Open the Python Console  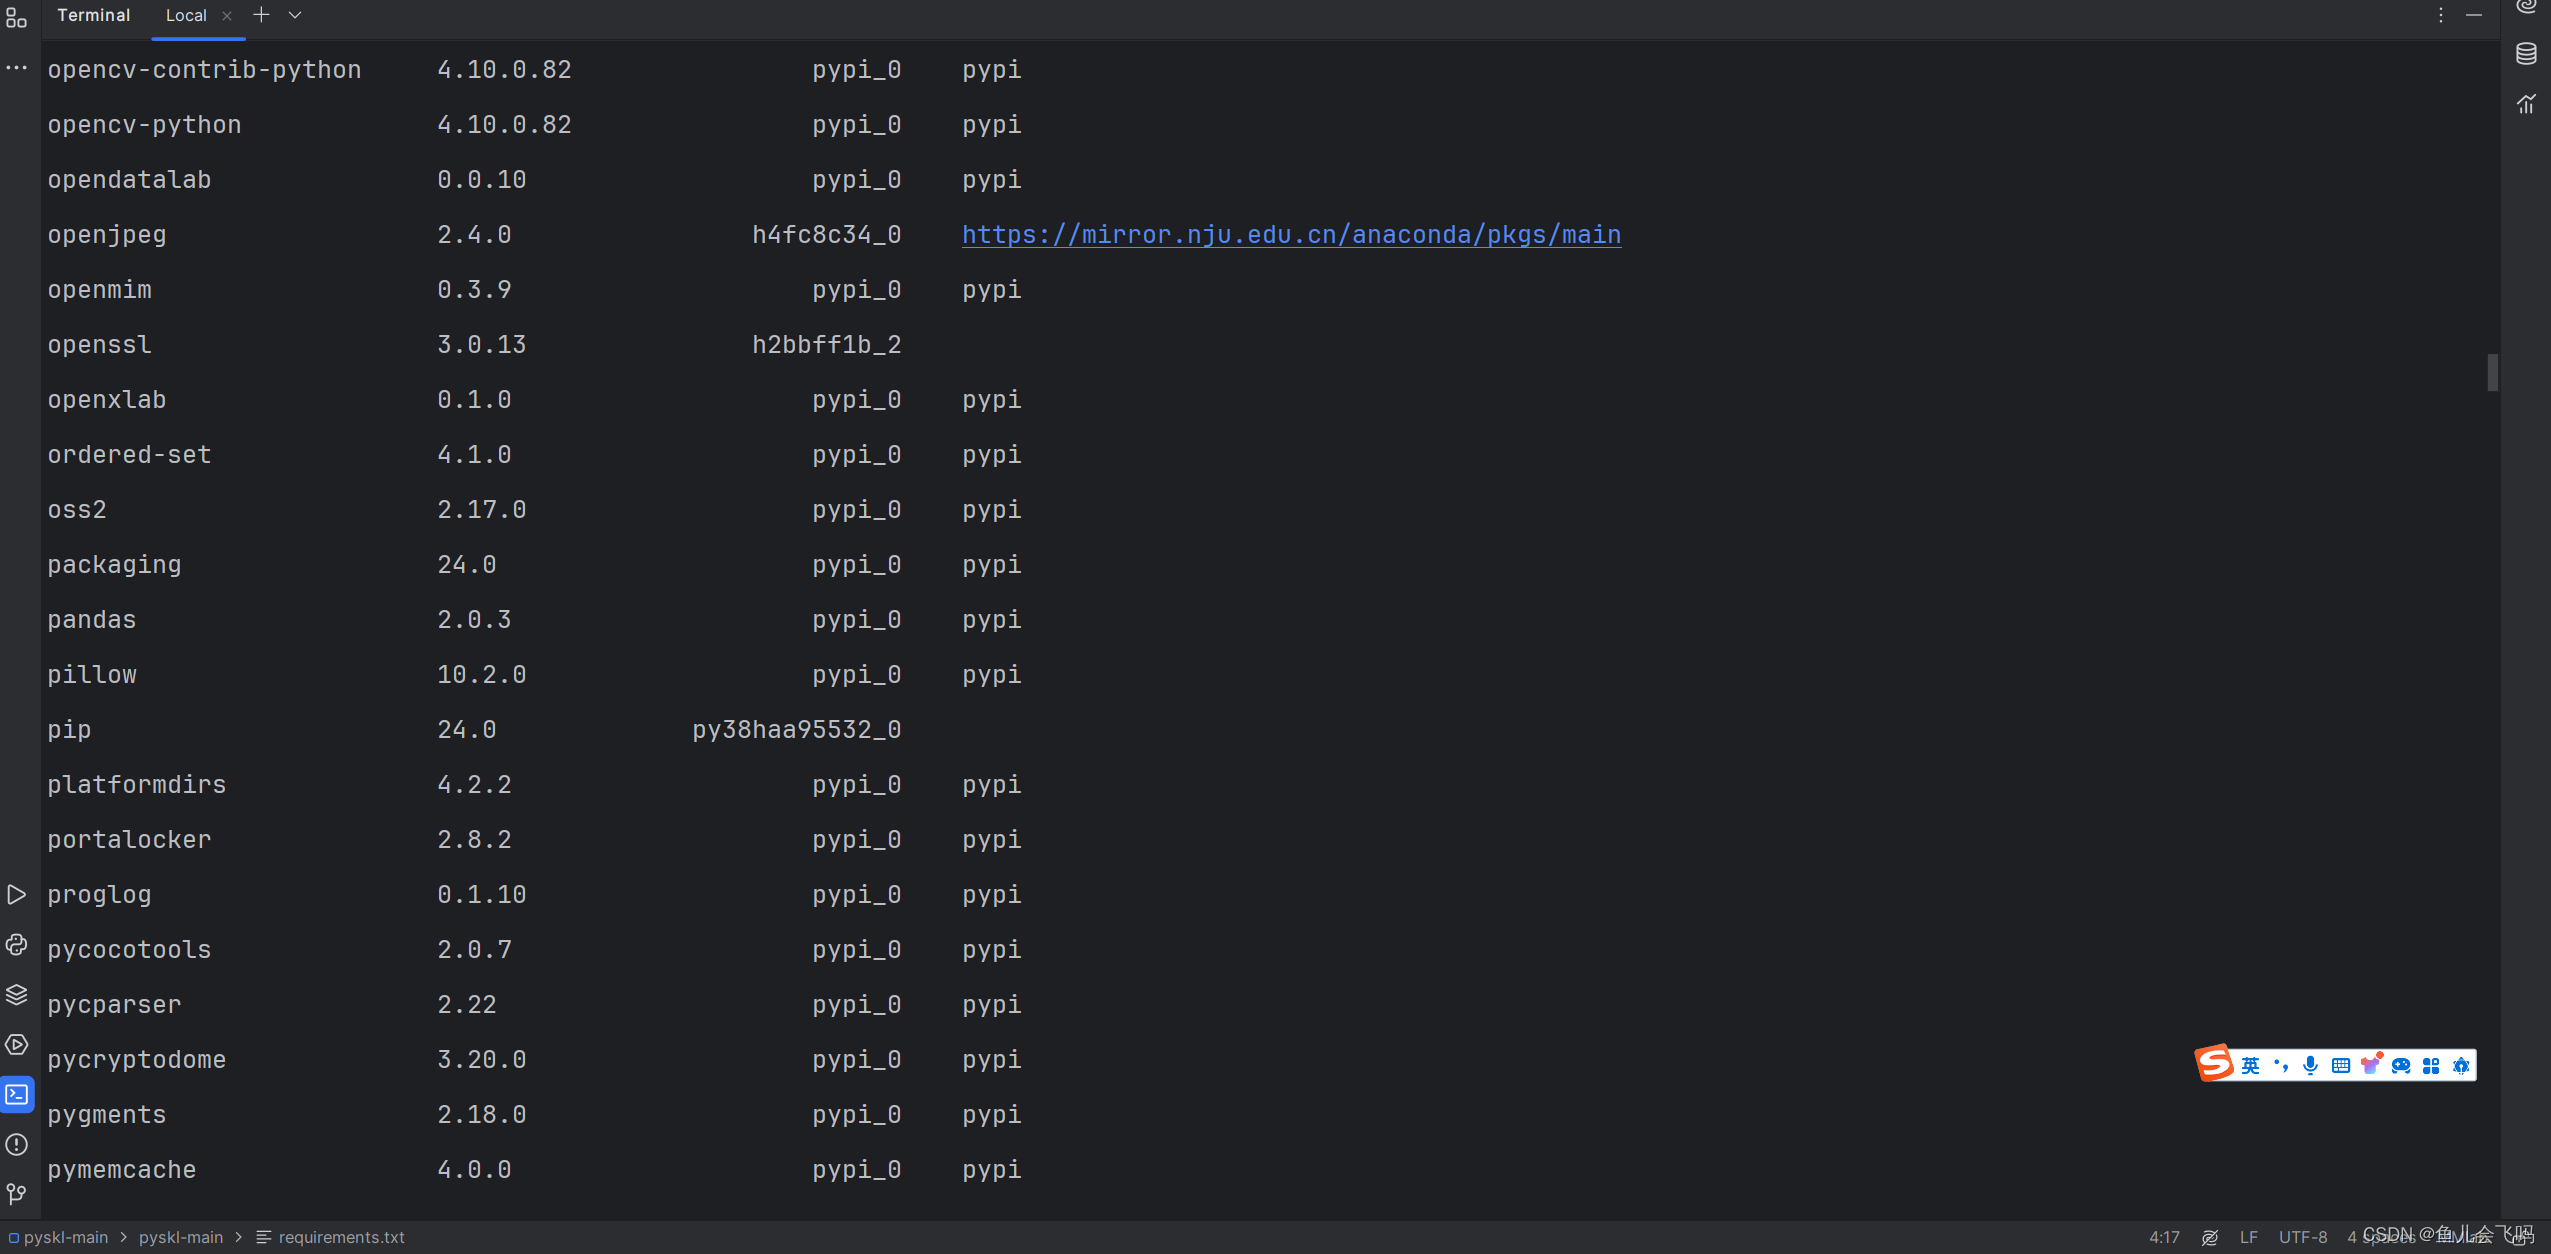[x=16, y=945]
